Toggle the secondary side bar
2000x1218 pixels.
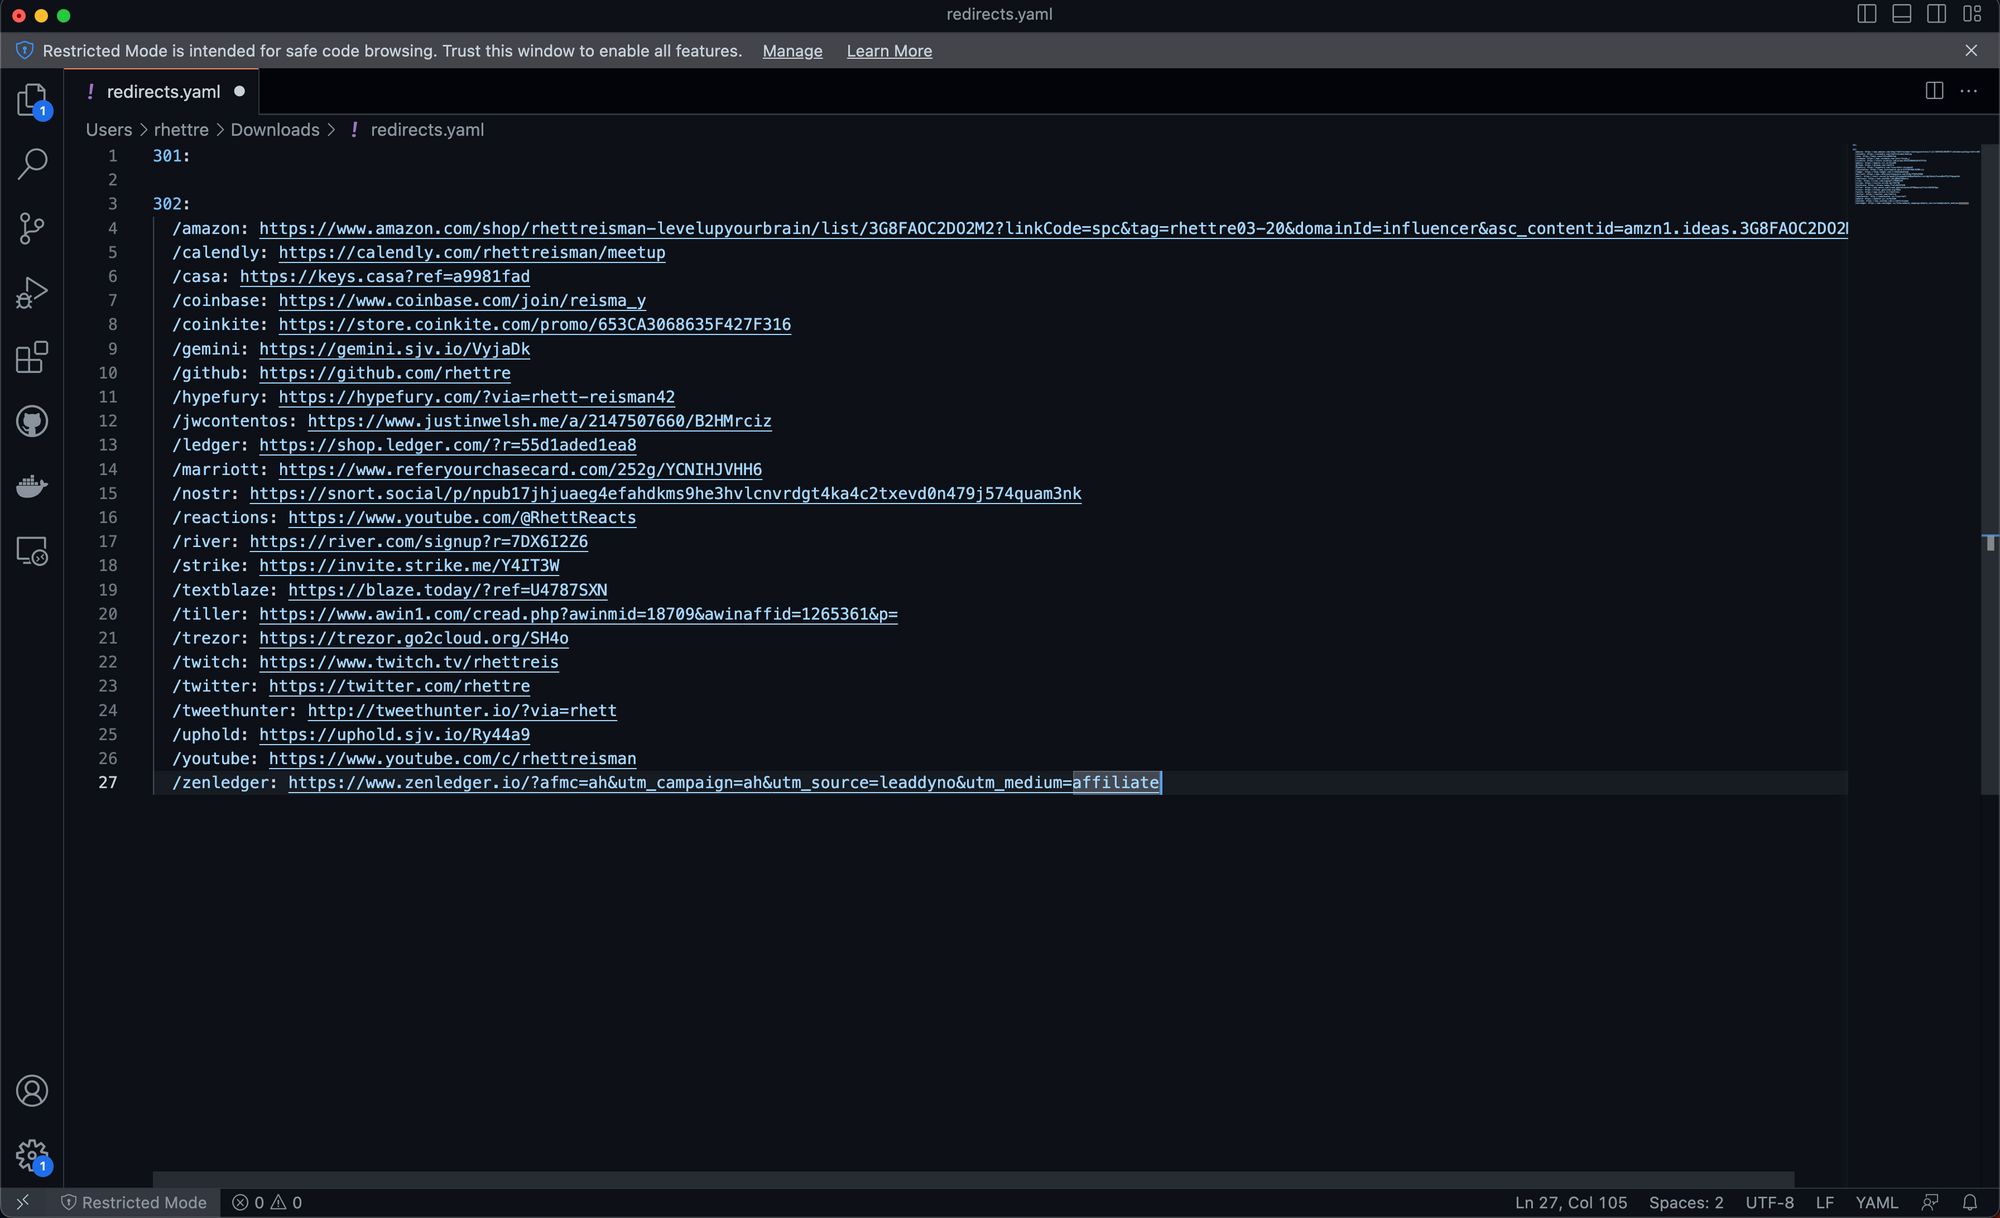coord(1937,14)
